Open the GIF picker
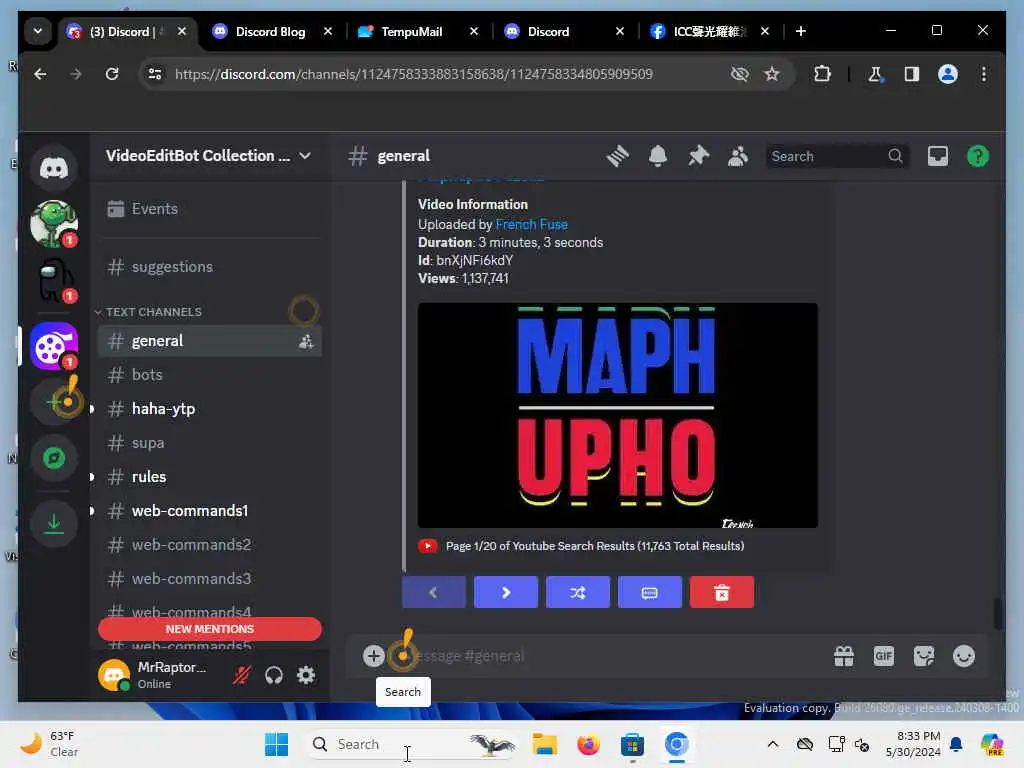 click(884, 656)
